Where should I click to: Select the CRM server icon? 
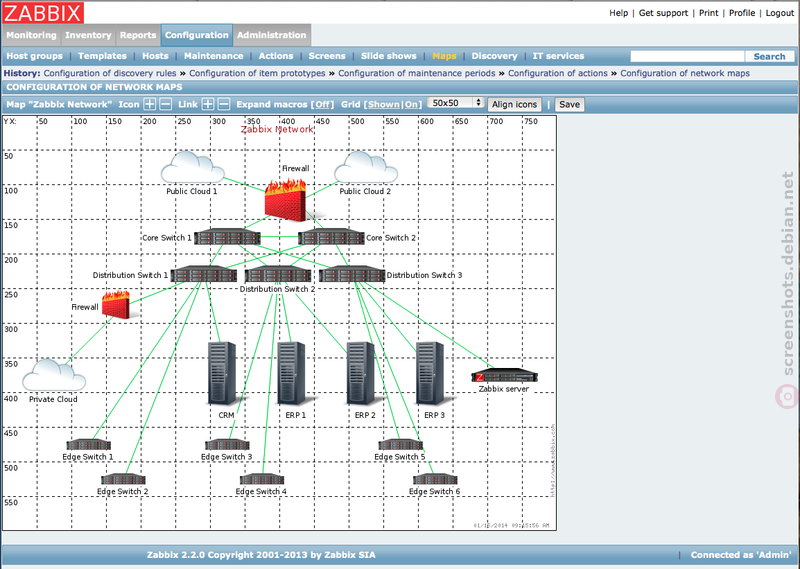point(222,374)
